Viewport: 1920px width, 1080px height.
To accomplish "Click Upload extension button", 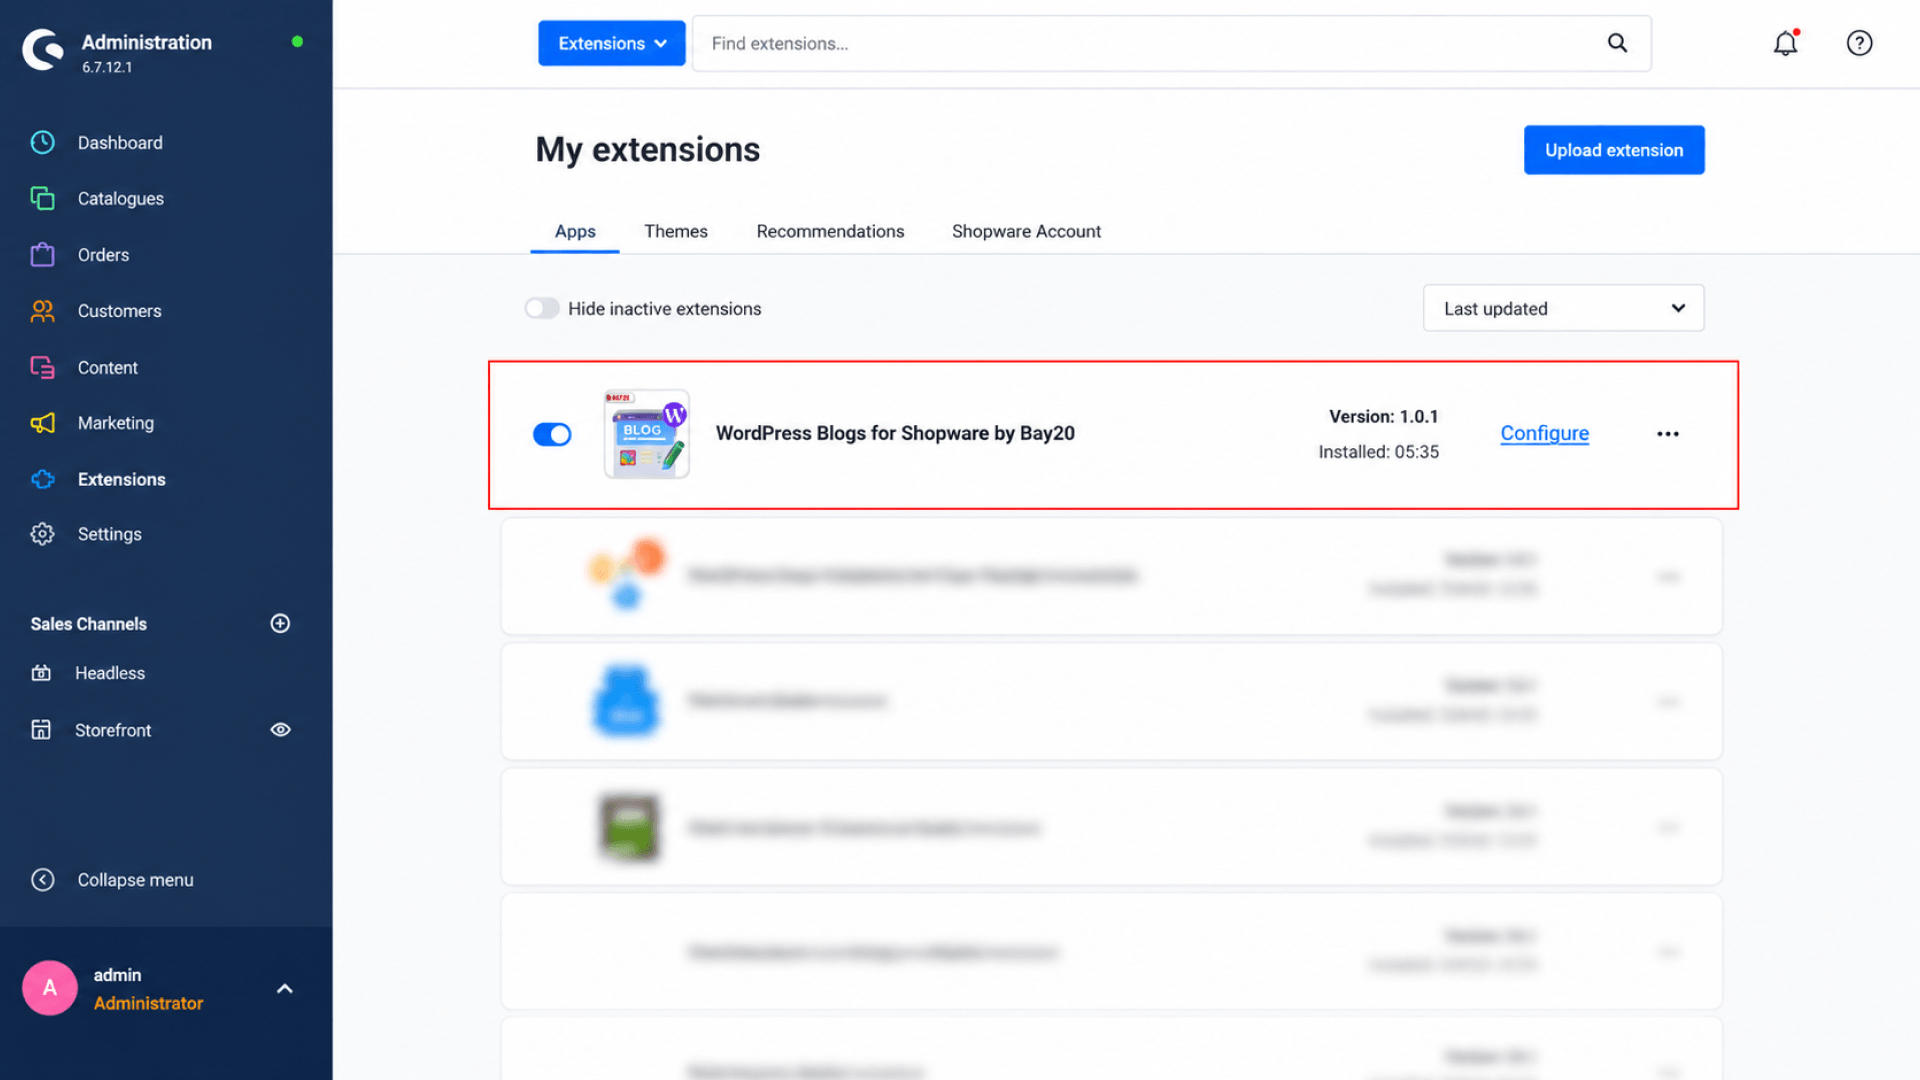I will click(1614, 150).
